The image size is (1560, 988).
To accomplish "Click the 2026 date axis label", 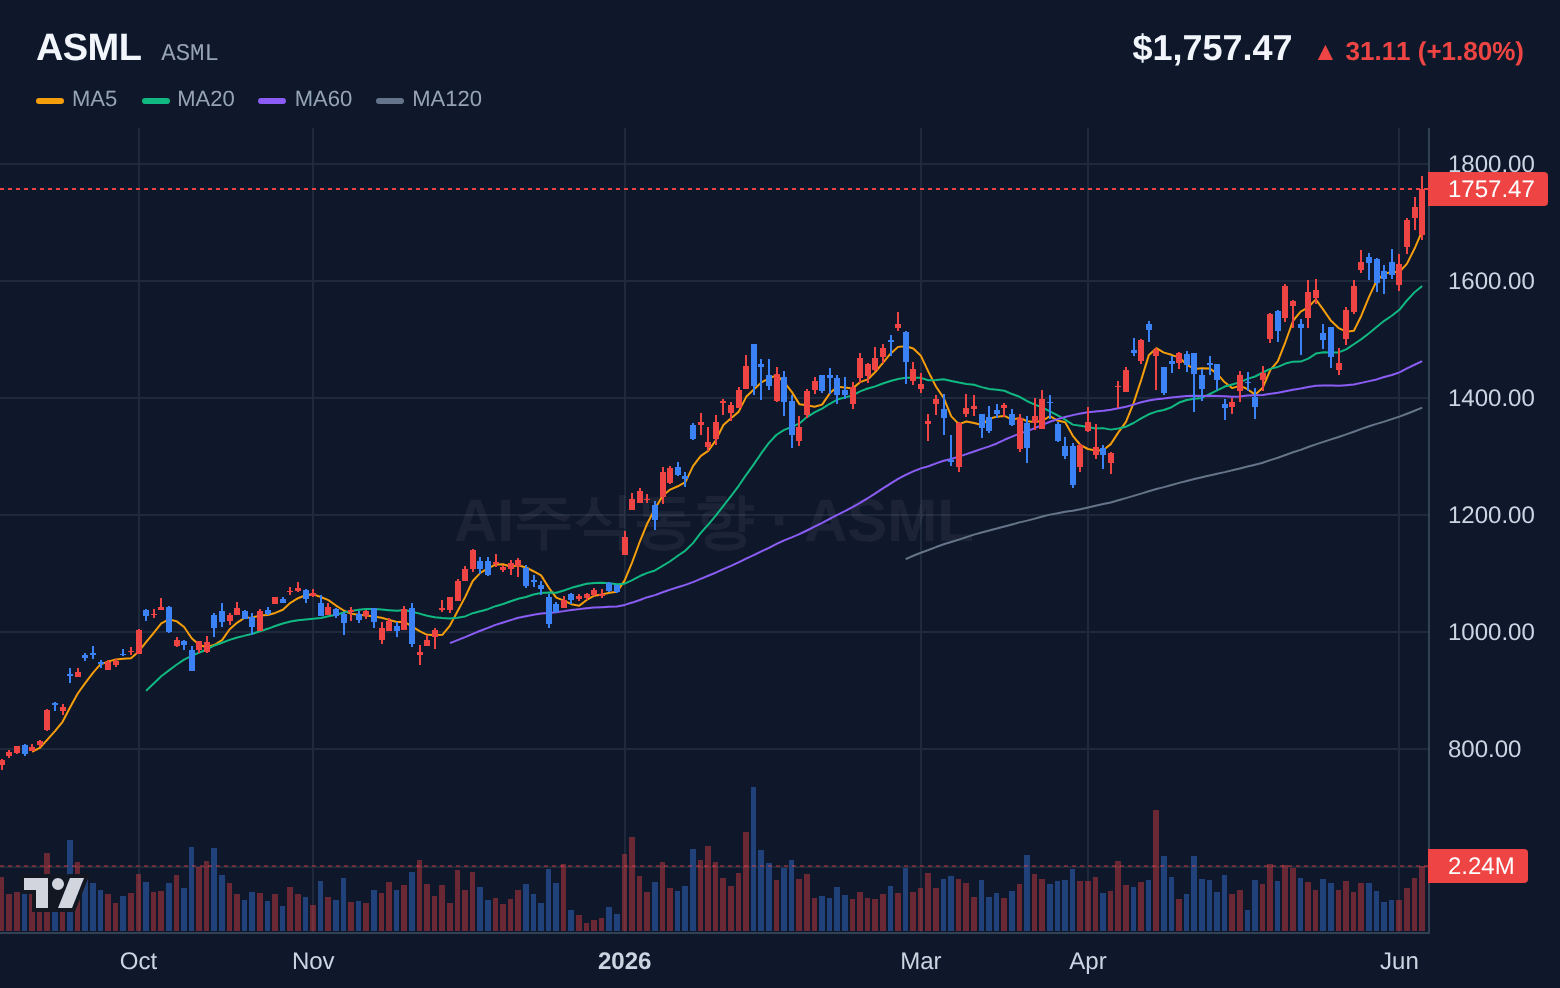I will (624, 961).
